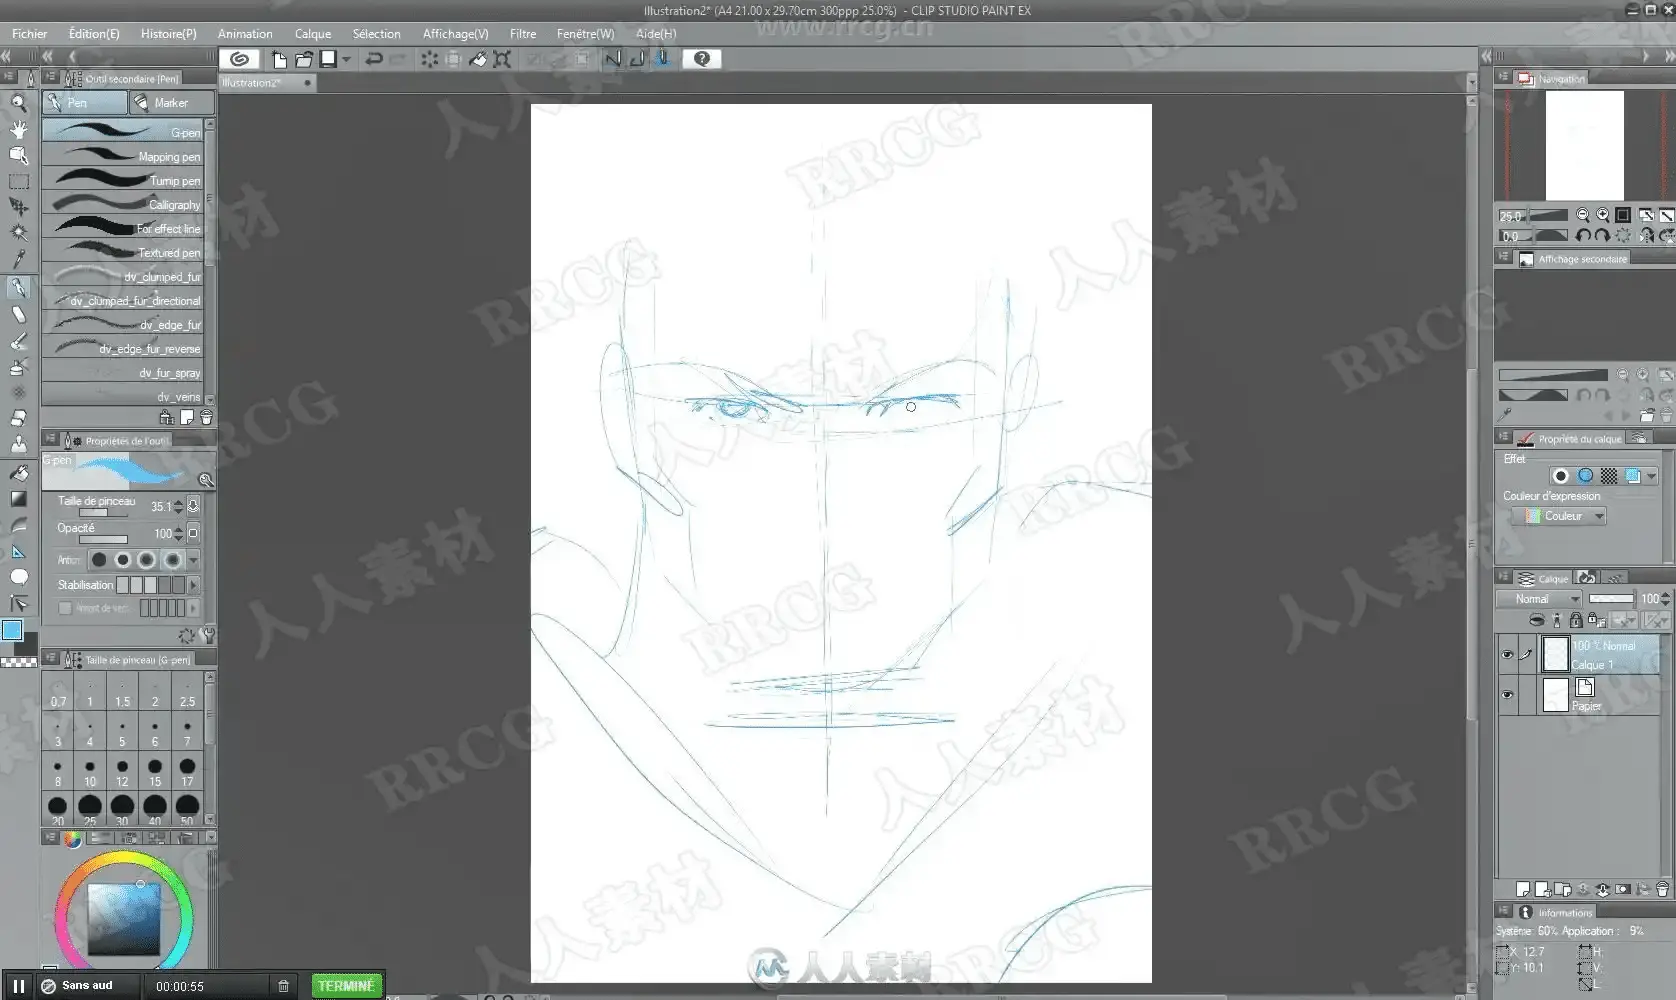
Task: Click the green TERMINÉ button
Action: (346, 986)
